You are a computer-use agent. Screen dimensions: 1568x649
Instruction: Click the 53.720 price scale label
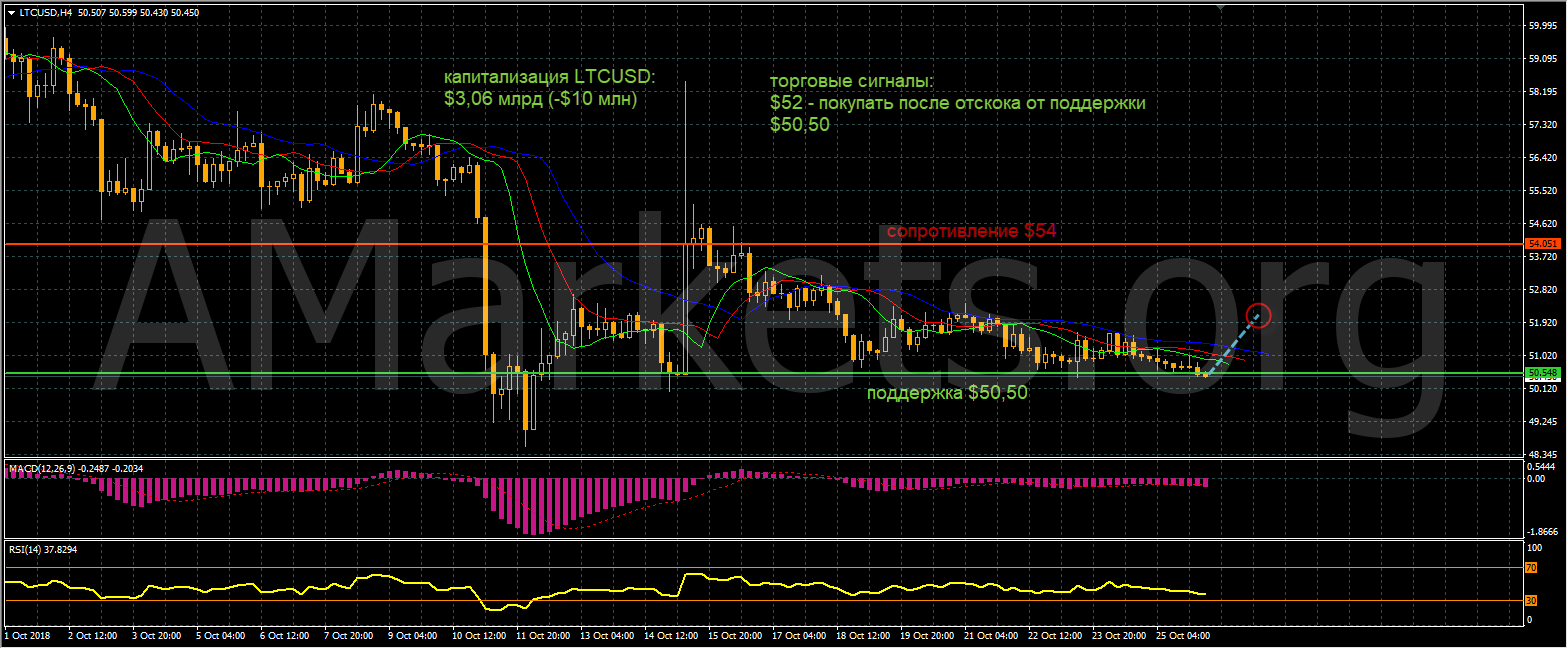point(1541,256)
